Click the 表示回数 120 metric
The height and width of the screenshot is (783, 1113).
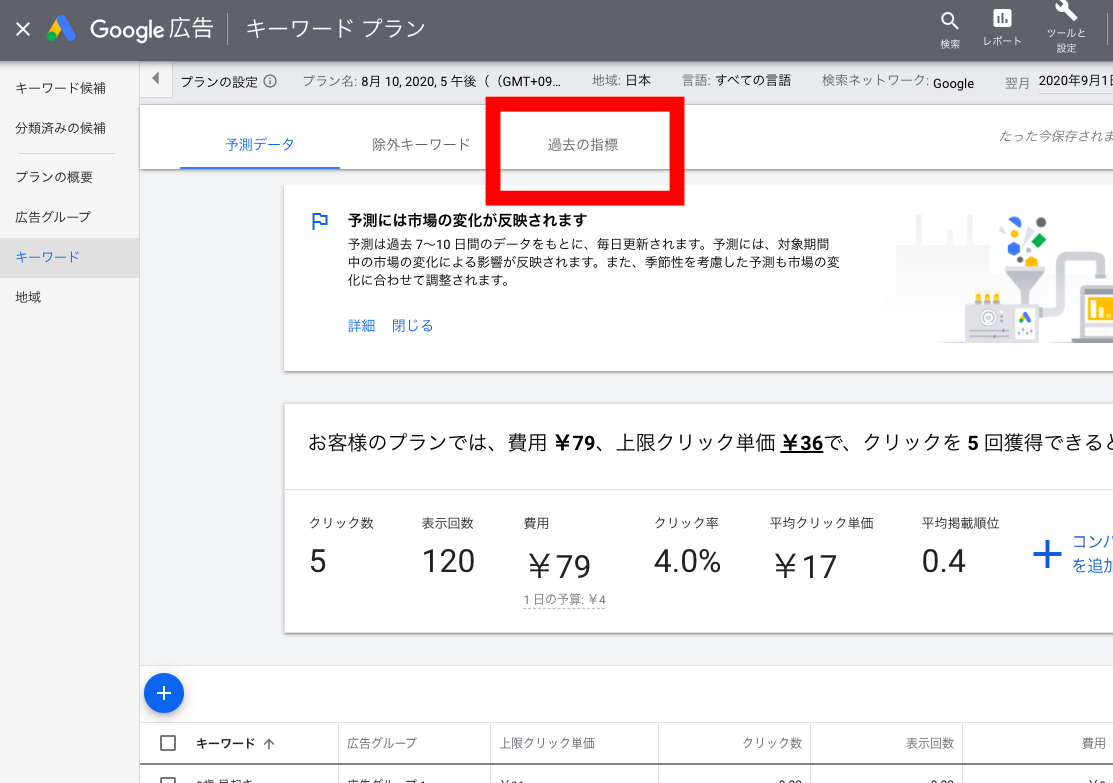(x=448, y=547)
